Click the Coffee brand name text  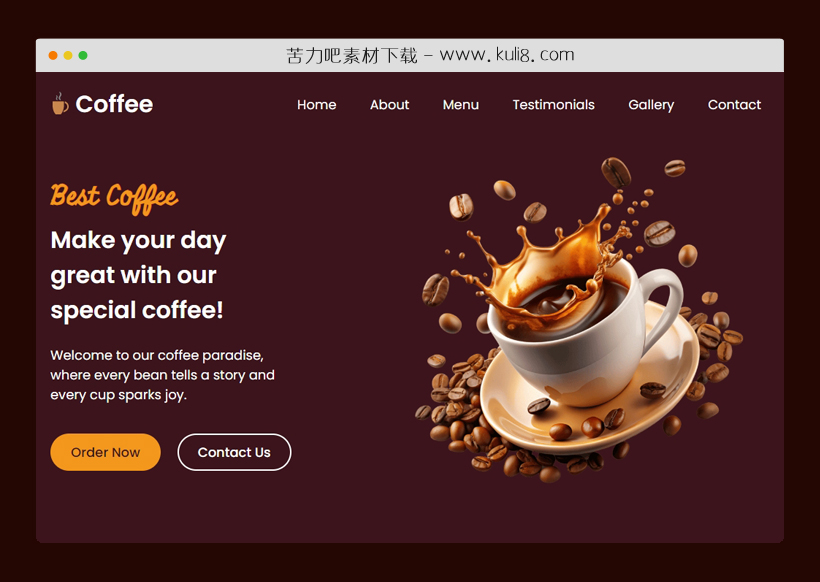pyautogui.click(x=114, y=104)
